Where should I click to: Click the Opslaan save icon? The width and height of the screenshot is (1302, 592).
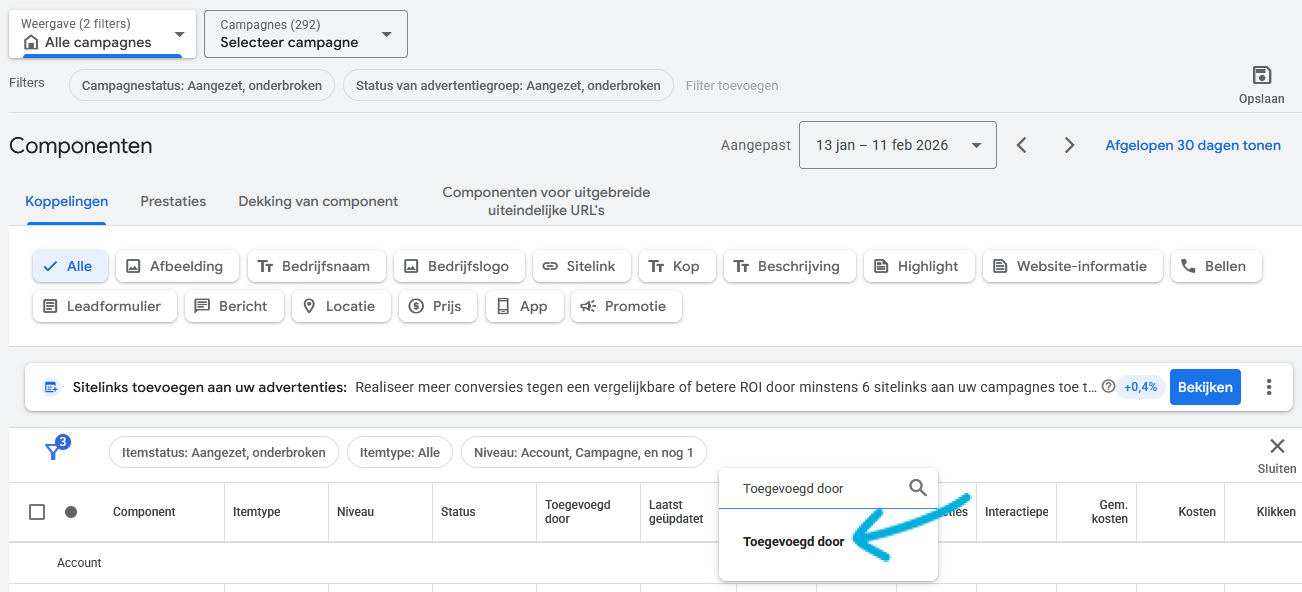click(1261, 76)
